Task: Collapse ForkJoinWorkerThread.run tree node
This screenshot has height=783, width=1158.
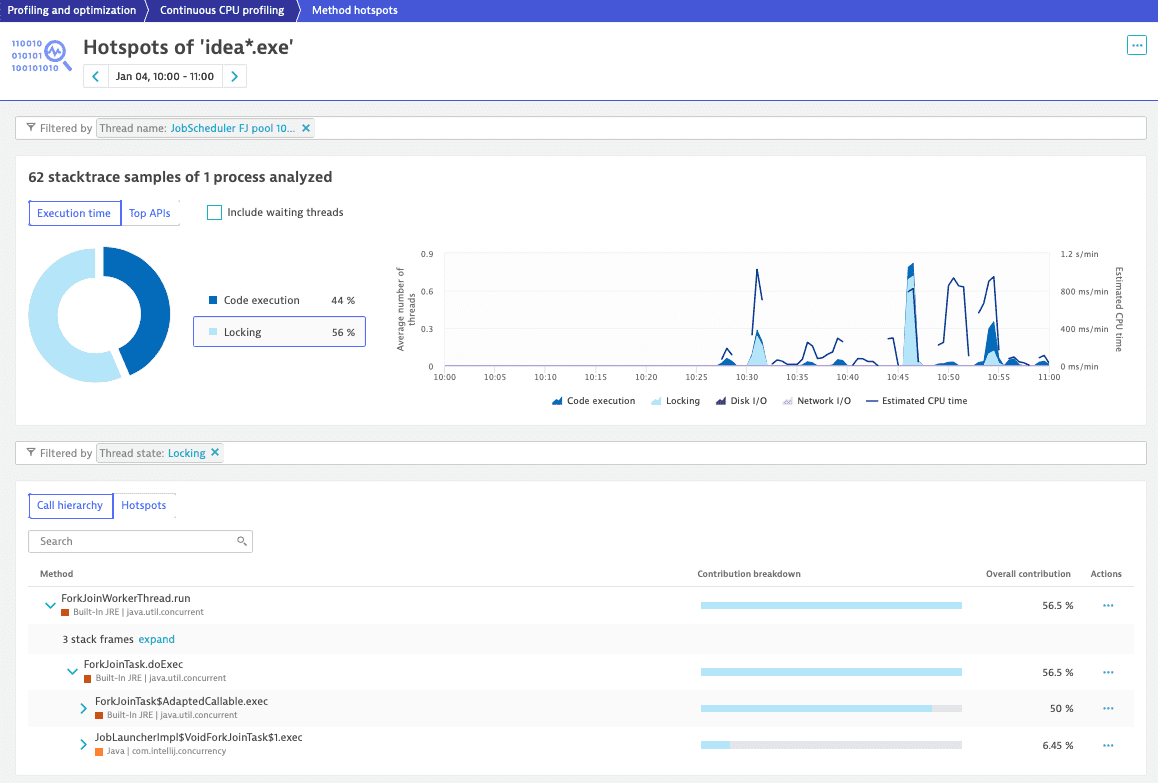Action: coord(49,605)
